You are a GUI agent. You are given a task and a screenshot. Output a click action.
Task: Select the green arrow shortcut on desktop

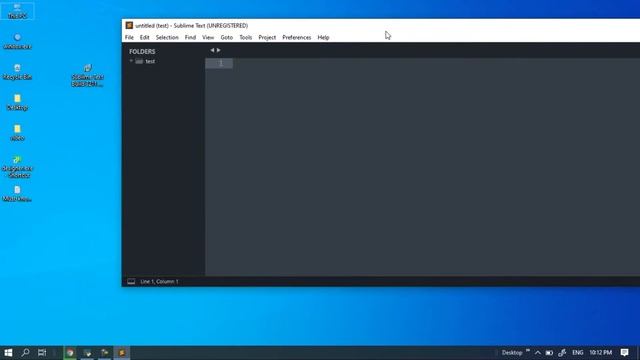pyautogui.click(x=17, y=167)
